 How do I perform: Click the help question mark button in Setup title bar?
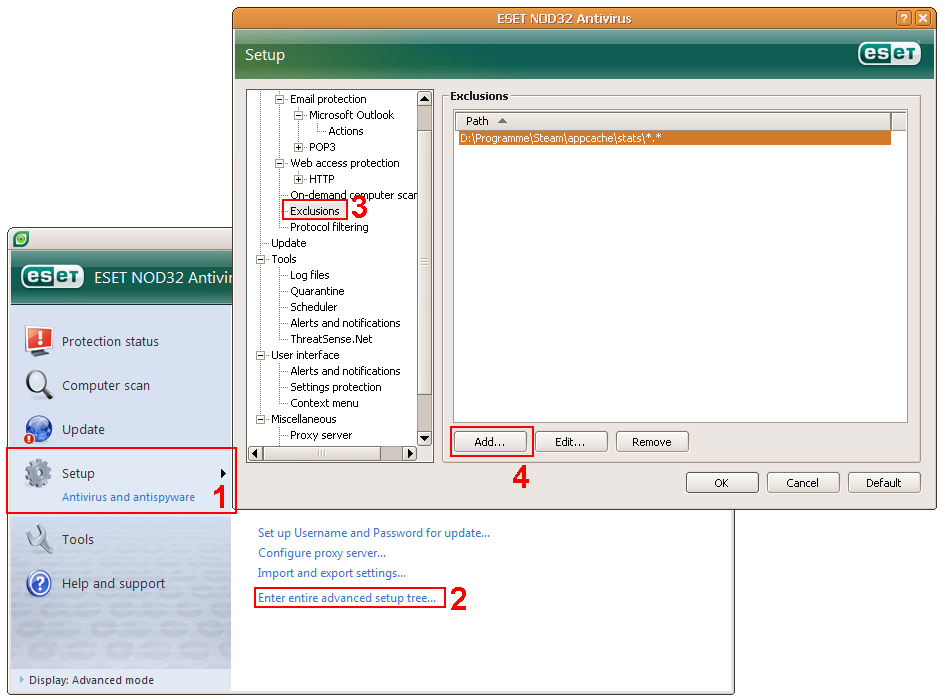coord(903,18)
